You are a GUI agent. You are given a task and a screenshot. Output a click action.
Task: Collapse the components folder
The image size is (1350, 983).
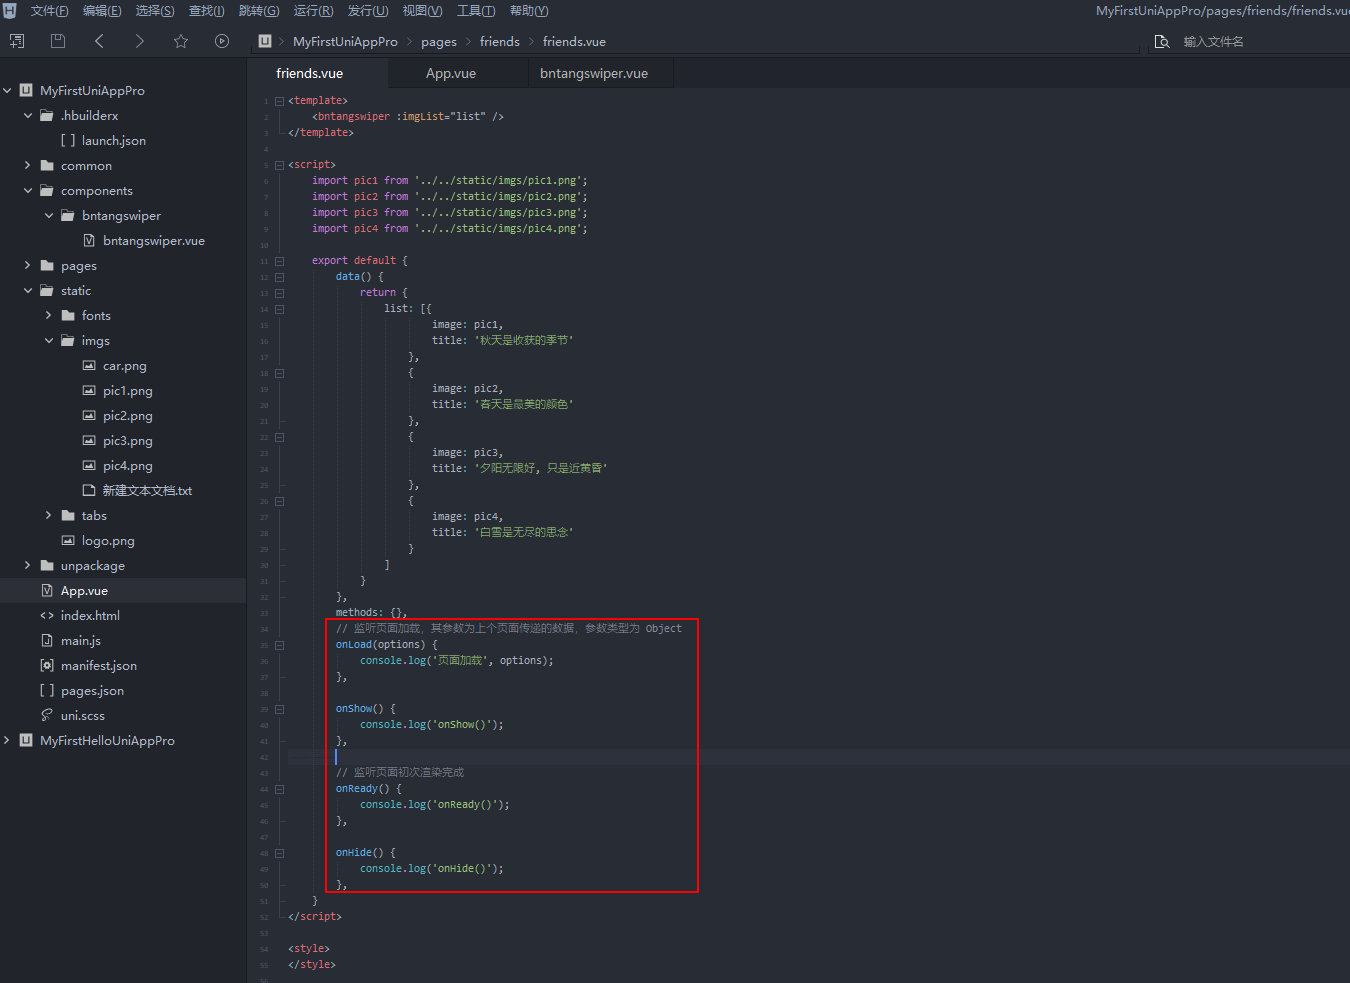28,191
